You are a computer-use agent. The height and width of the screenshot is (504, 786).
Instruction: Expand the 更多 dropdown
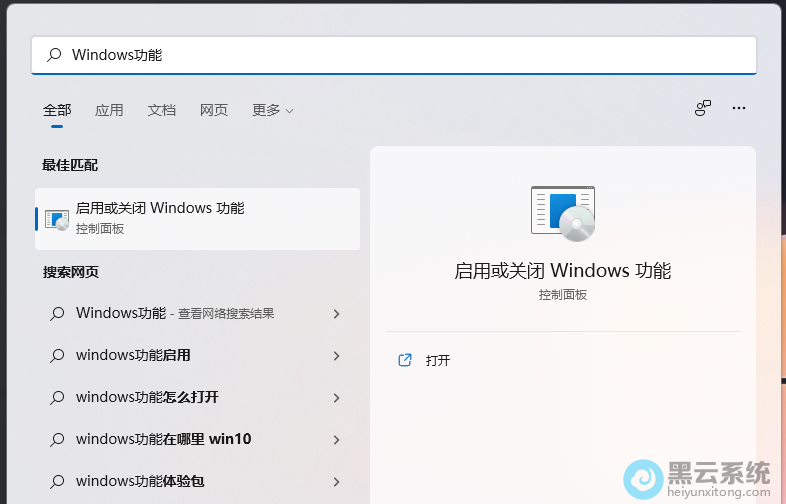272,110
